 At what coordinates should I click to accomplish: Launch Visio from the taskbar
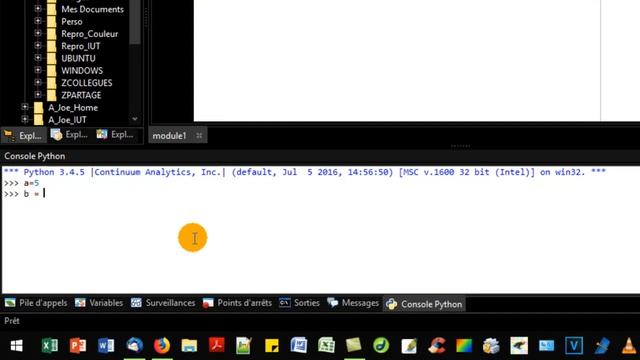[x=574, y=346]
